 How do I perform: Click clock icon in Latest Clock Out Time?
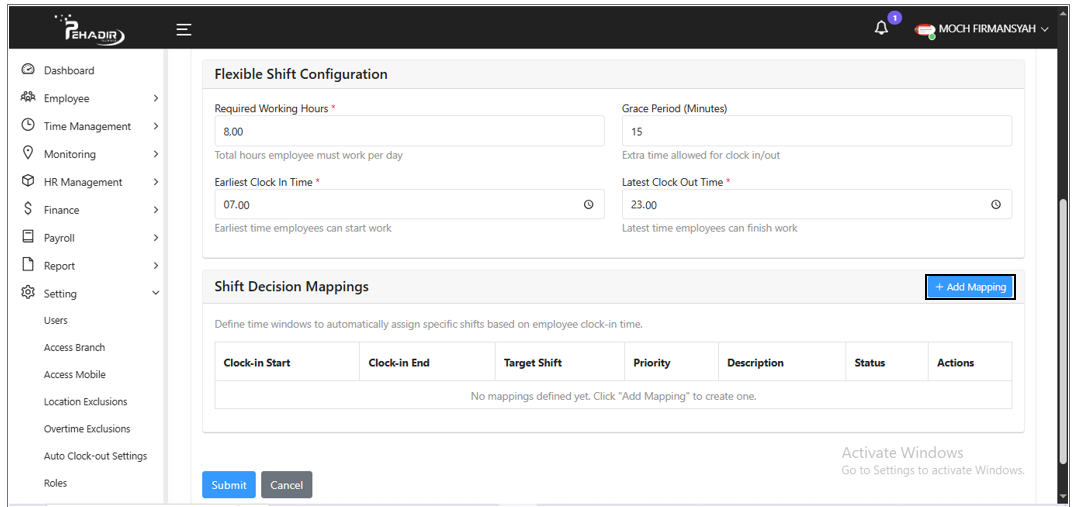click(x=995, y=205)
